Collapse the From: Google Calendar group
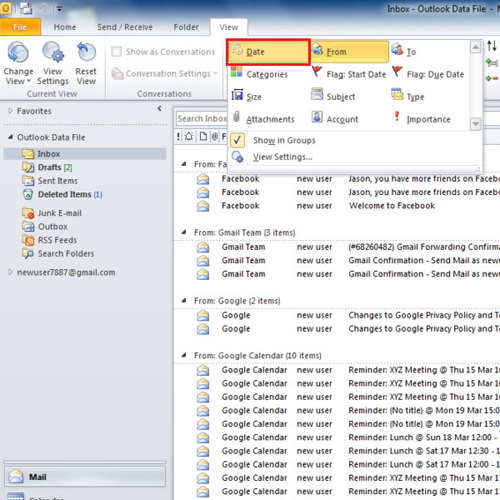This screenshot has width=500, height=500. [184, 355]
